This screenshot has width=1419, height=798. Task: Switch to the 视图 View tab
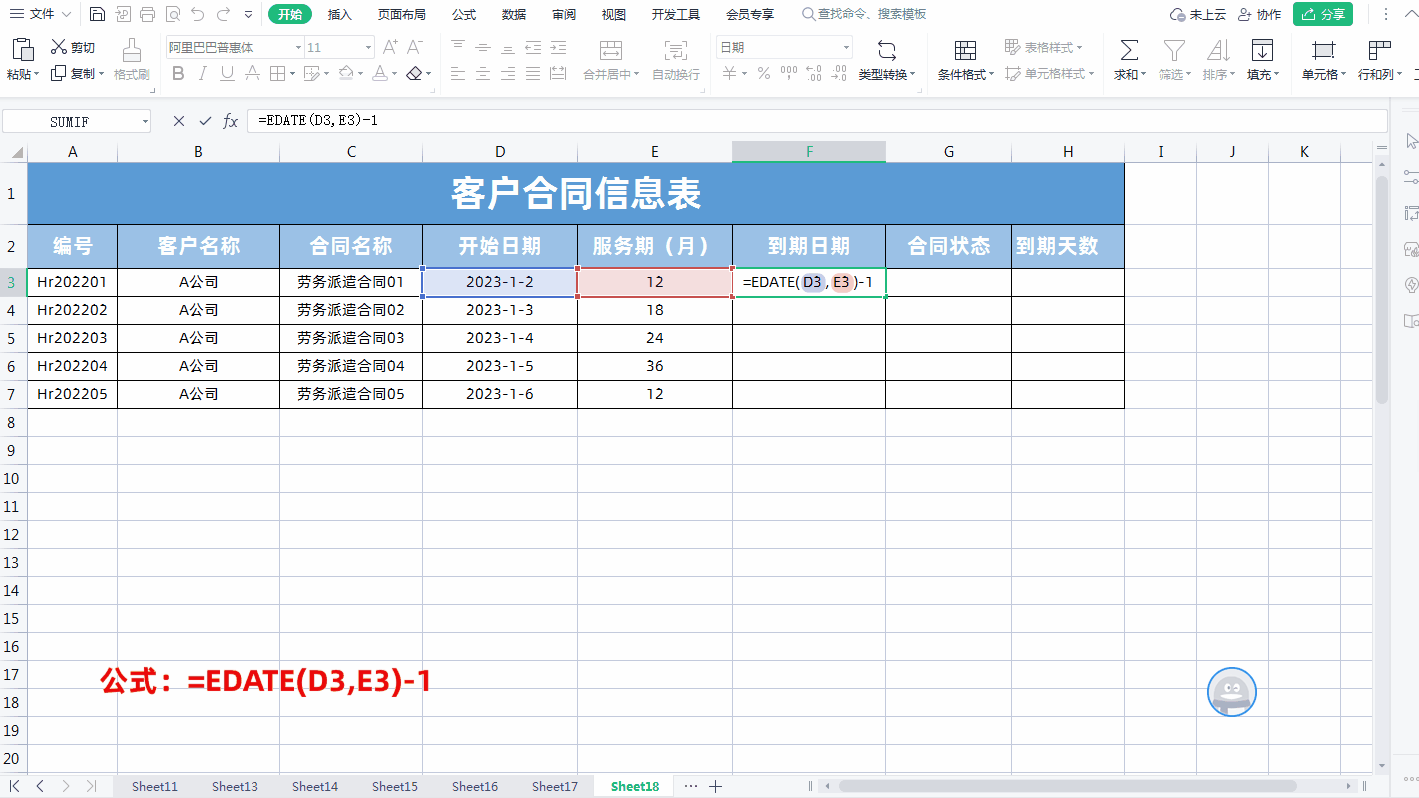(614, 14)
